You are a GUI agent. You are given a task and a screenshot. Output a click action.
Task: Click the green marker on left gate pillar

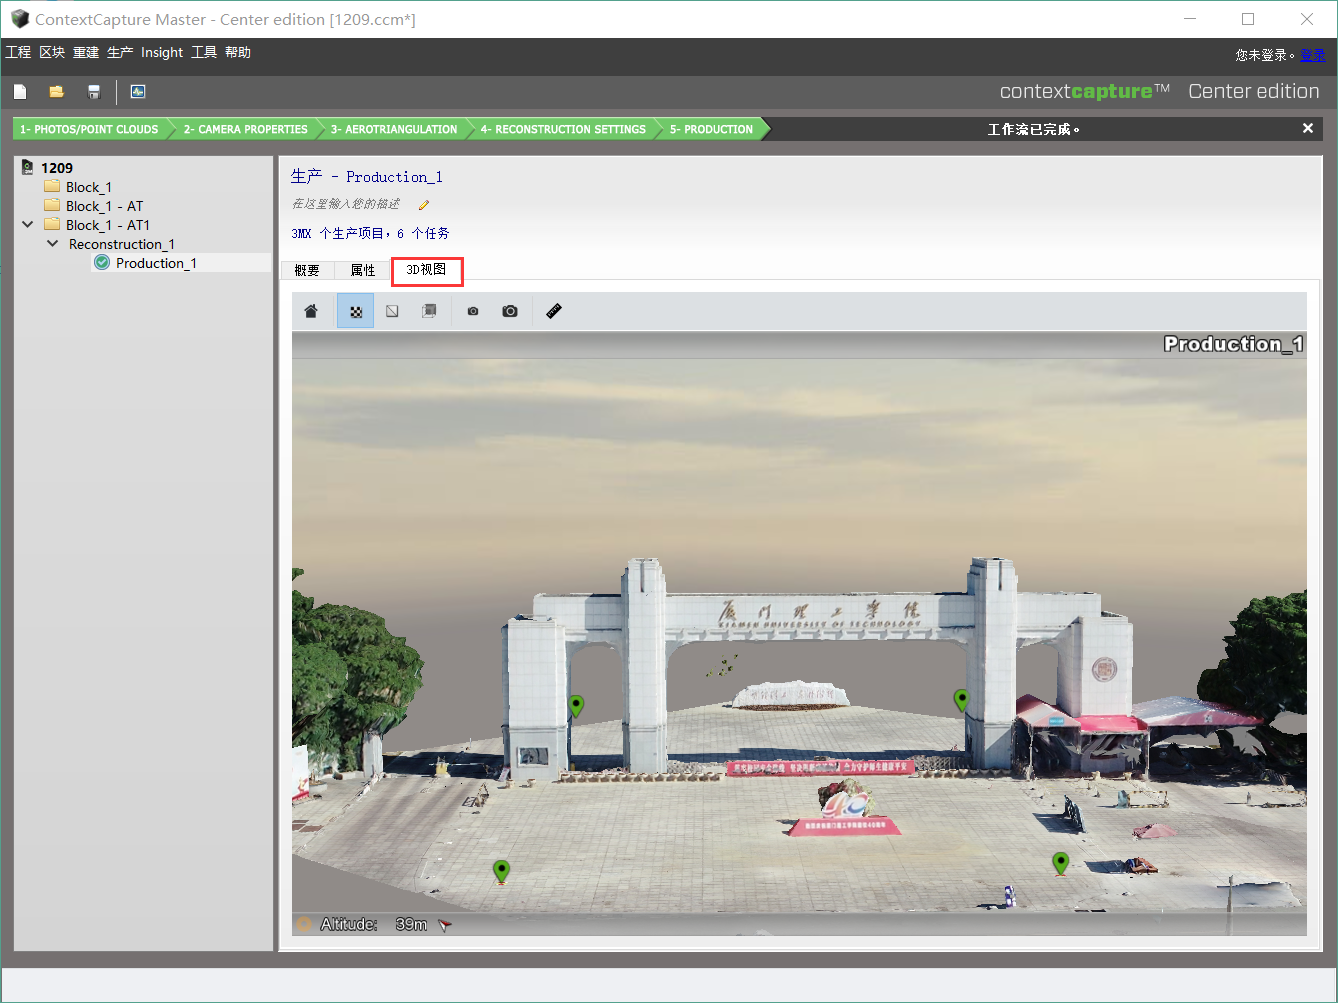coord(576,706)
